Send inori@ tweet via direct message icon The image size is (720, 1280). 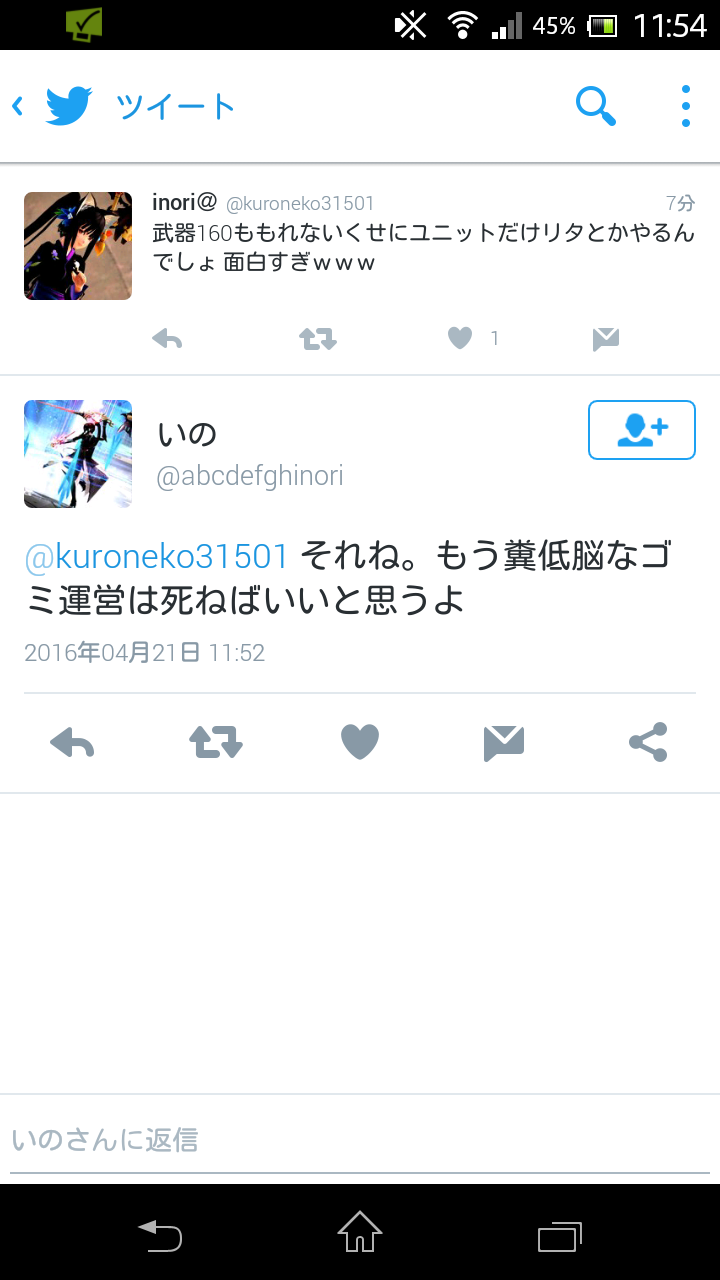point(605,340)
